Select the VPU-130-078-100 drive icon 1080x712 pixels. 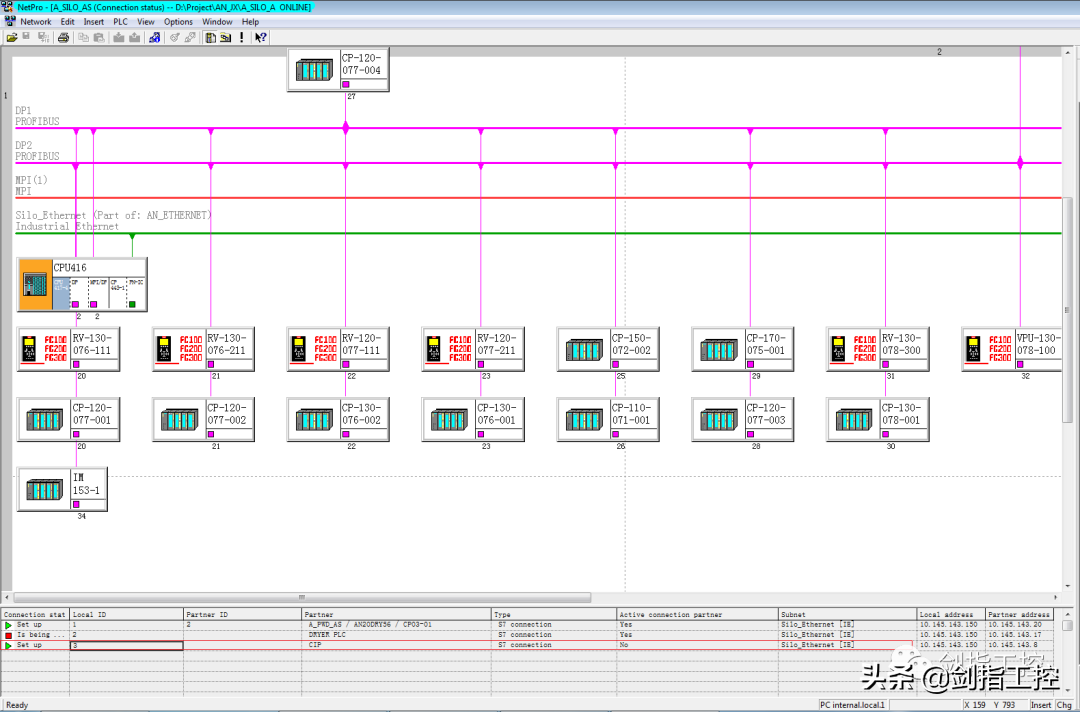coord(987,349)
